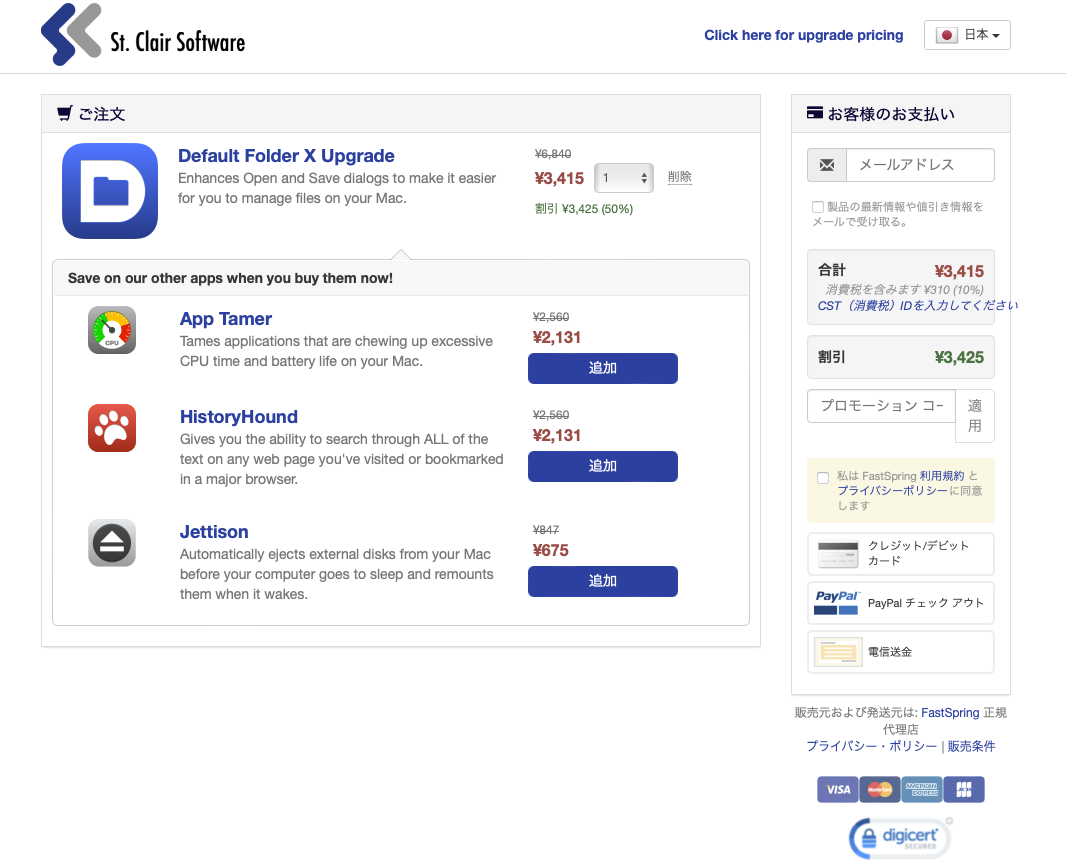Open the App Tamer title link

click(226, 319)
